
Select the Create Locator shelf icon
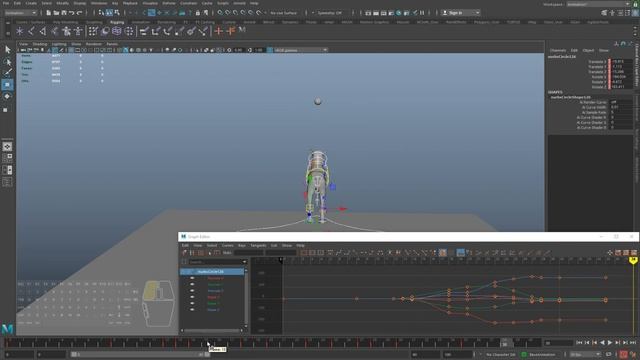coord(20,31)
